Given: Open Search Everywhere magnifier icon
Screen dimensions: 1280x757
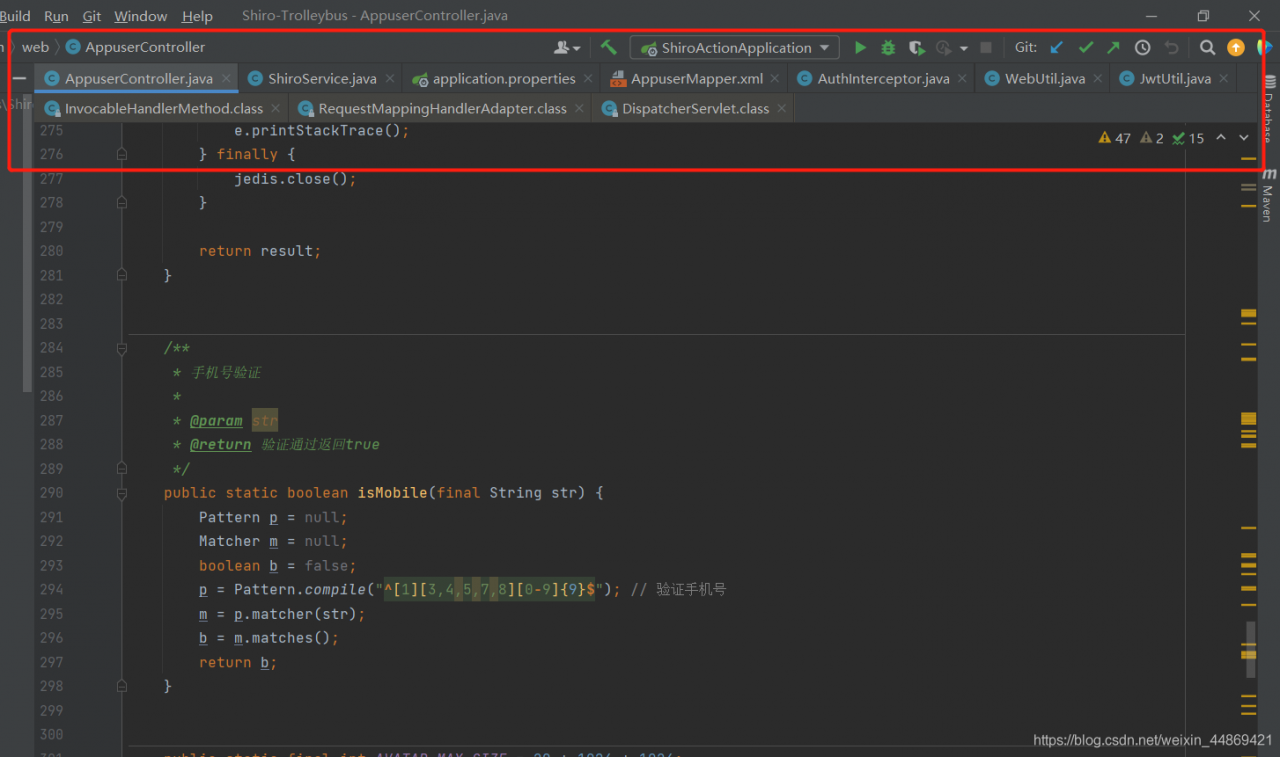Looking at the screenshot, I should pyautogui.click(x=1207, y=48).
